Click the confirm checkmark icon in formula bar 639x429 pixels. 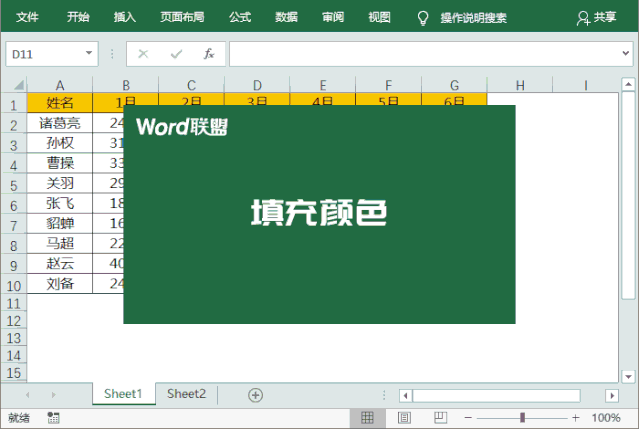[176, 54]
